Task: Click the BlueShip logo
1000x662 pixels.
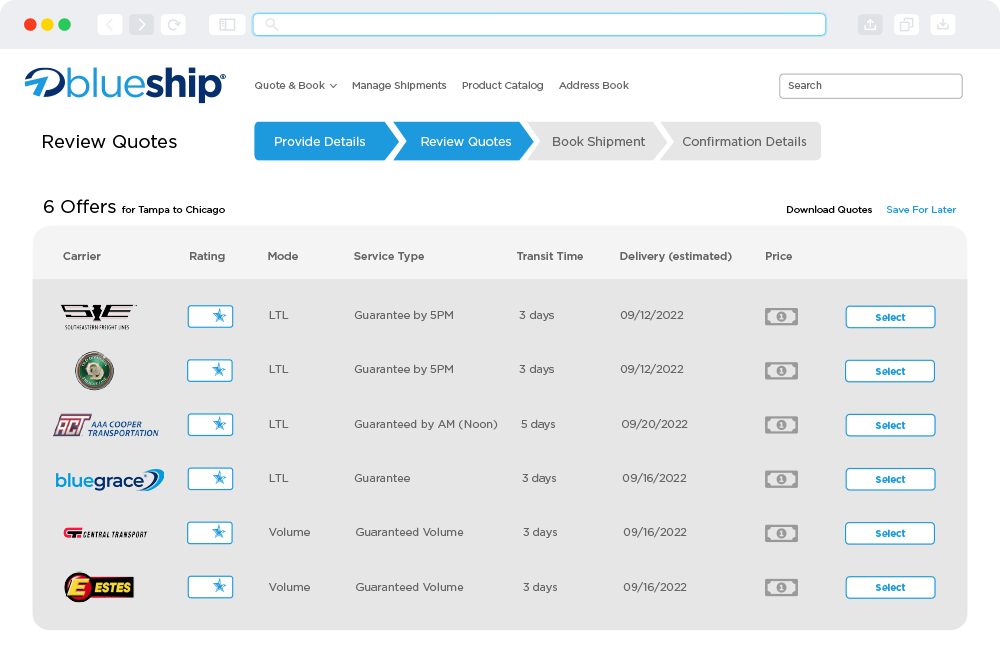Action: click(125, 85)
